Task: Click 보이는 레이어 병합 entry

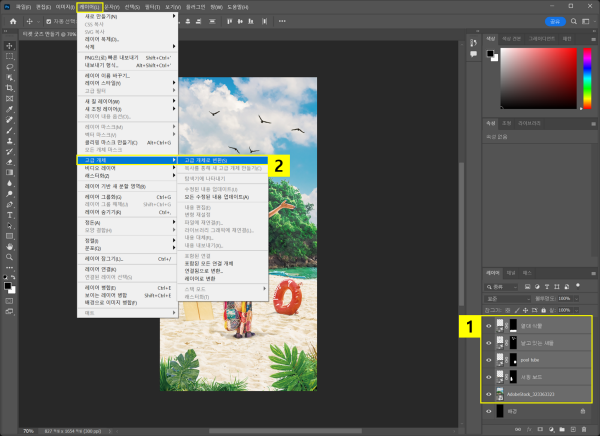Action: tap(127, 296)
